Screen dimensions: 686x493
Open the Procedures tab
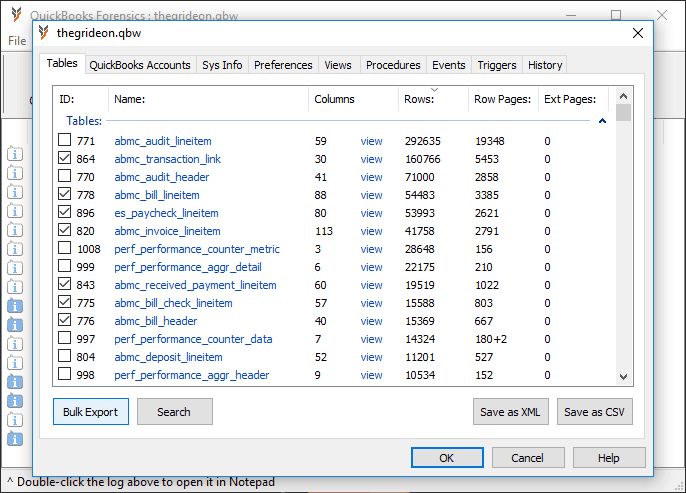point(393,65)
